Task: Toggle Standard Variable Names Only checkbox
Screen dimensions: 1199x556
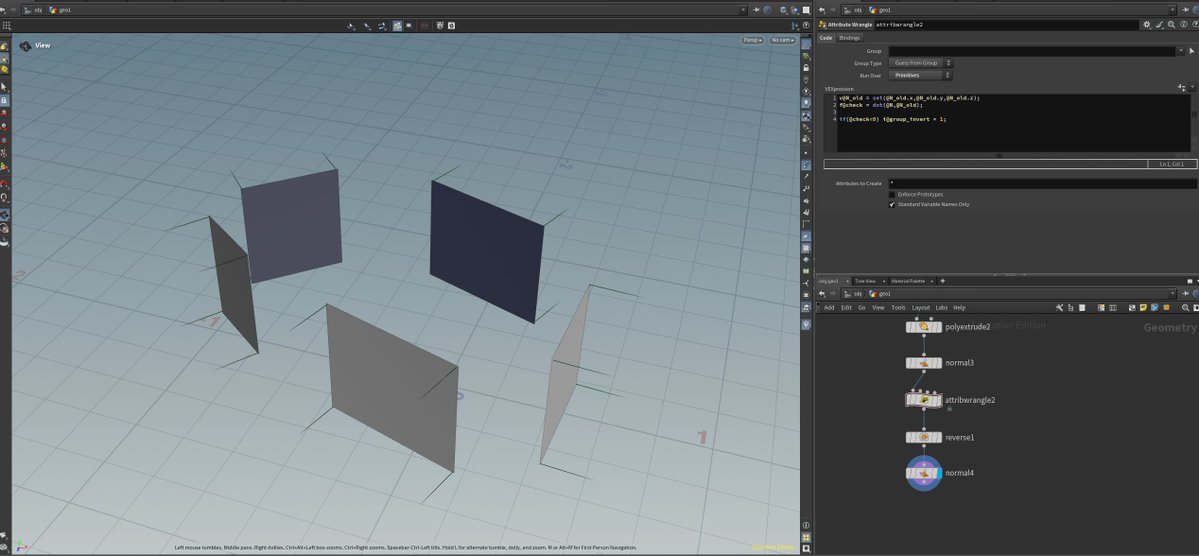Action: 892,204
